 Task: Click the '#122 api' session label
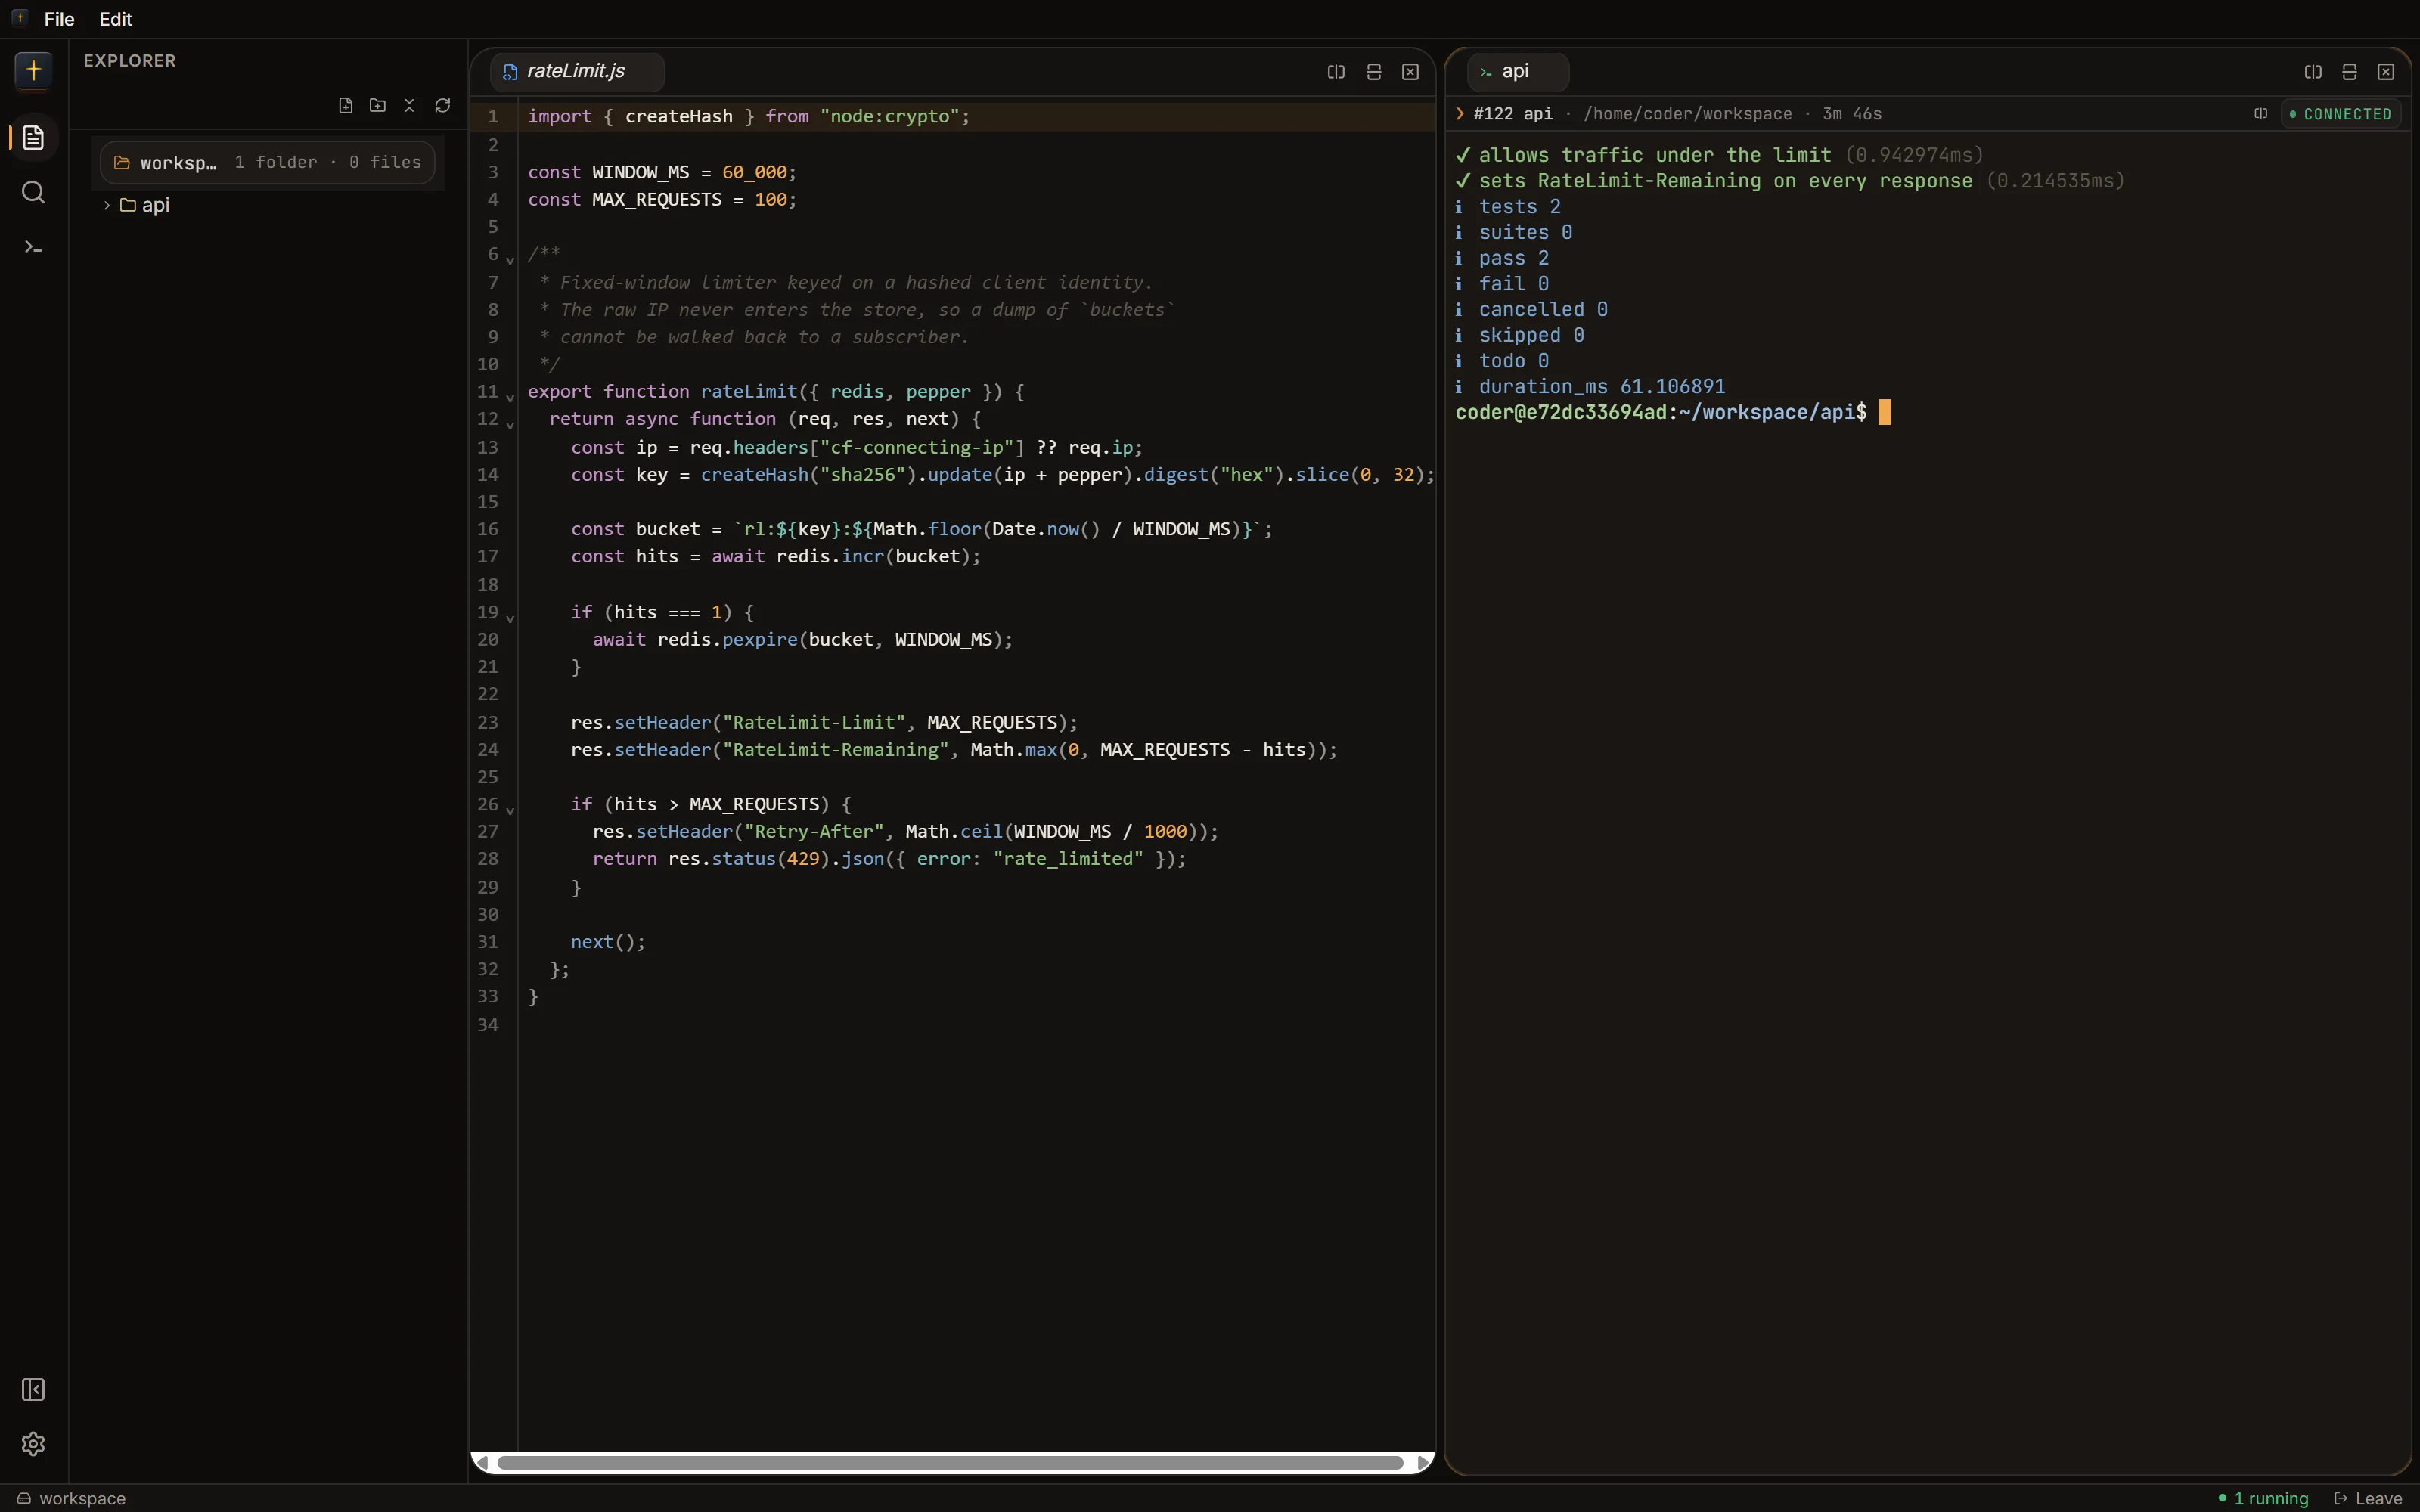pyautogui.click(x=1513, y=114)
